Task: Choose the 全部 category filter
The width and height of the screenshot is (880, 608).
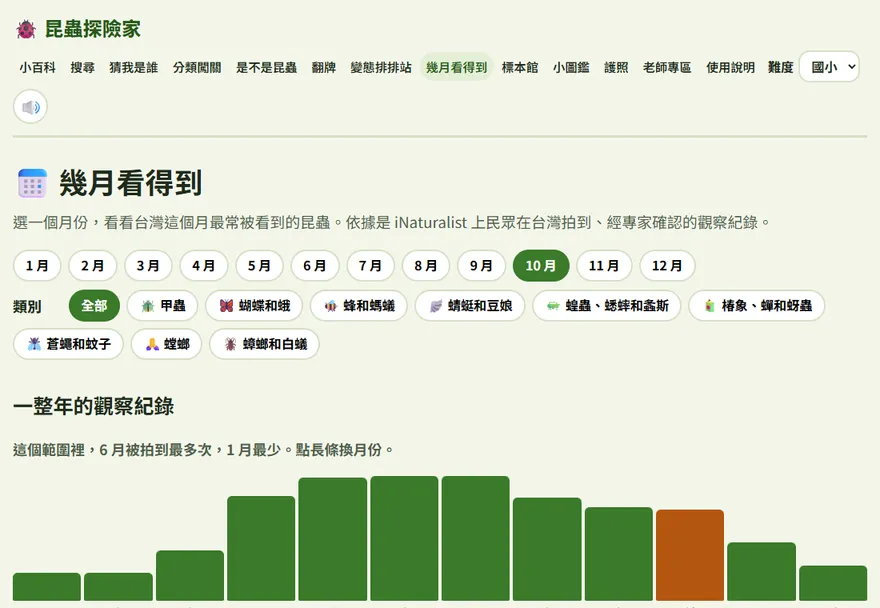Action: (94, 306)
